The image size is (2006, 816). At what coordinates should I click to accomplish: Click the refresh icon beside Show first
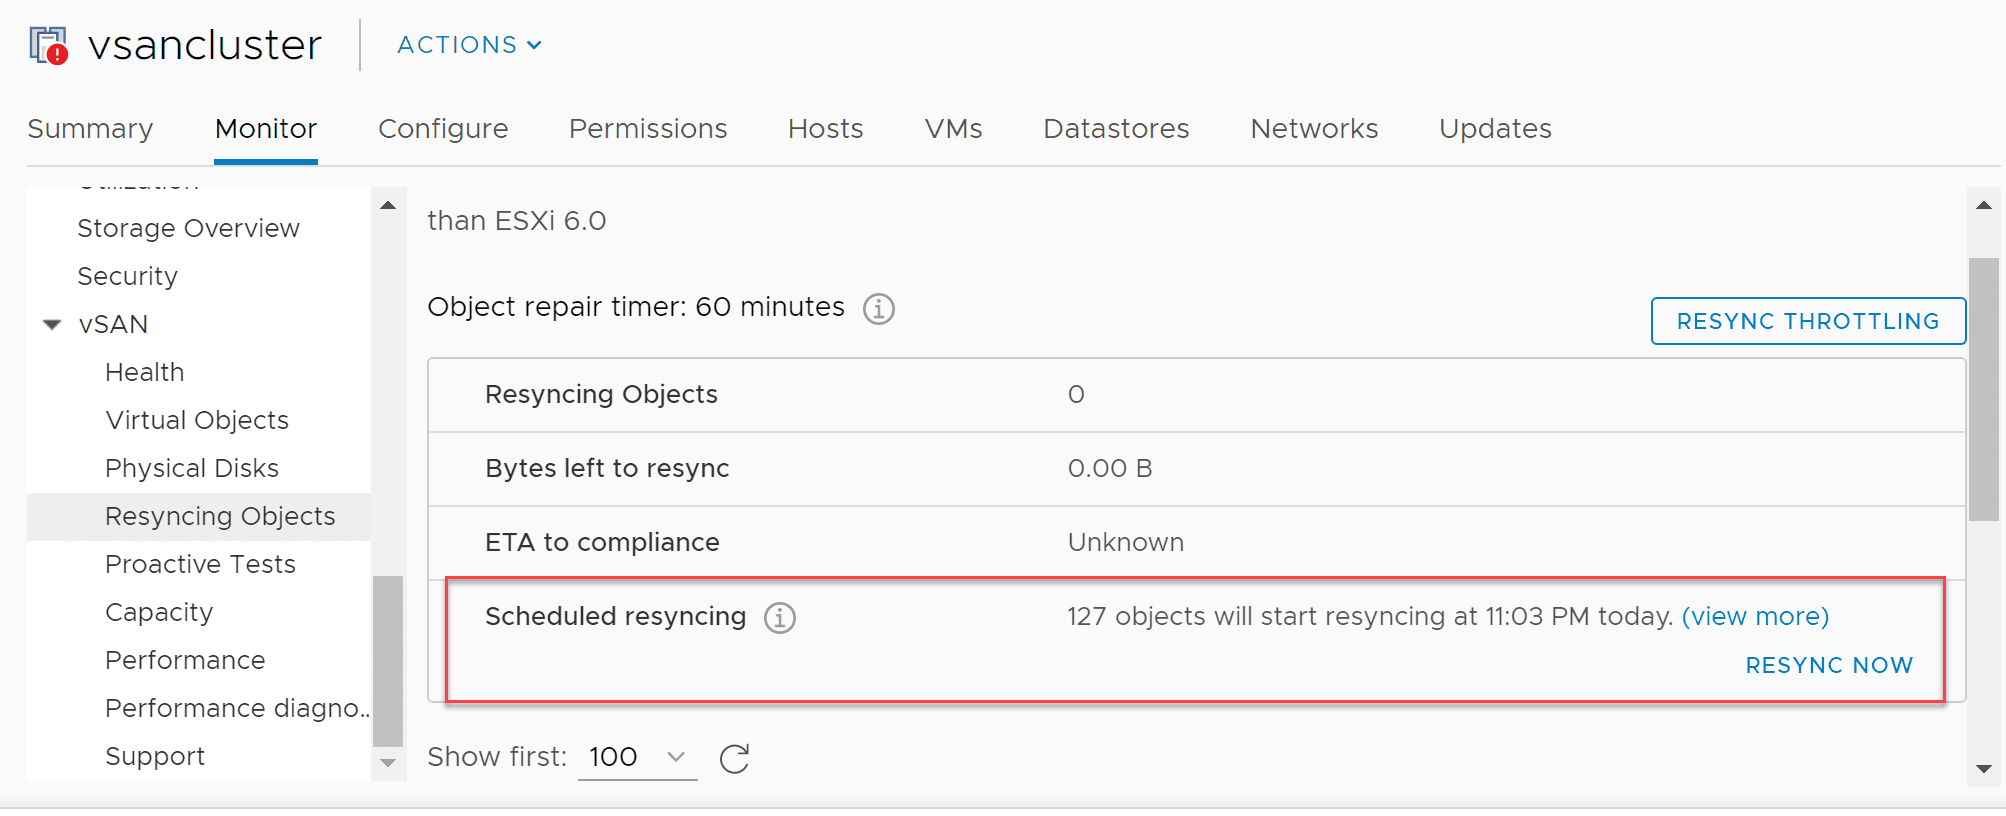[735, 758]
